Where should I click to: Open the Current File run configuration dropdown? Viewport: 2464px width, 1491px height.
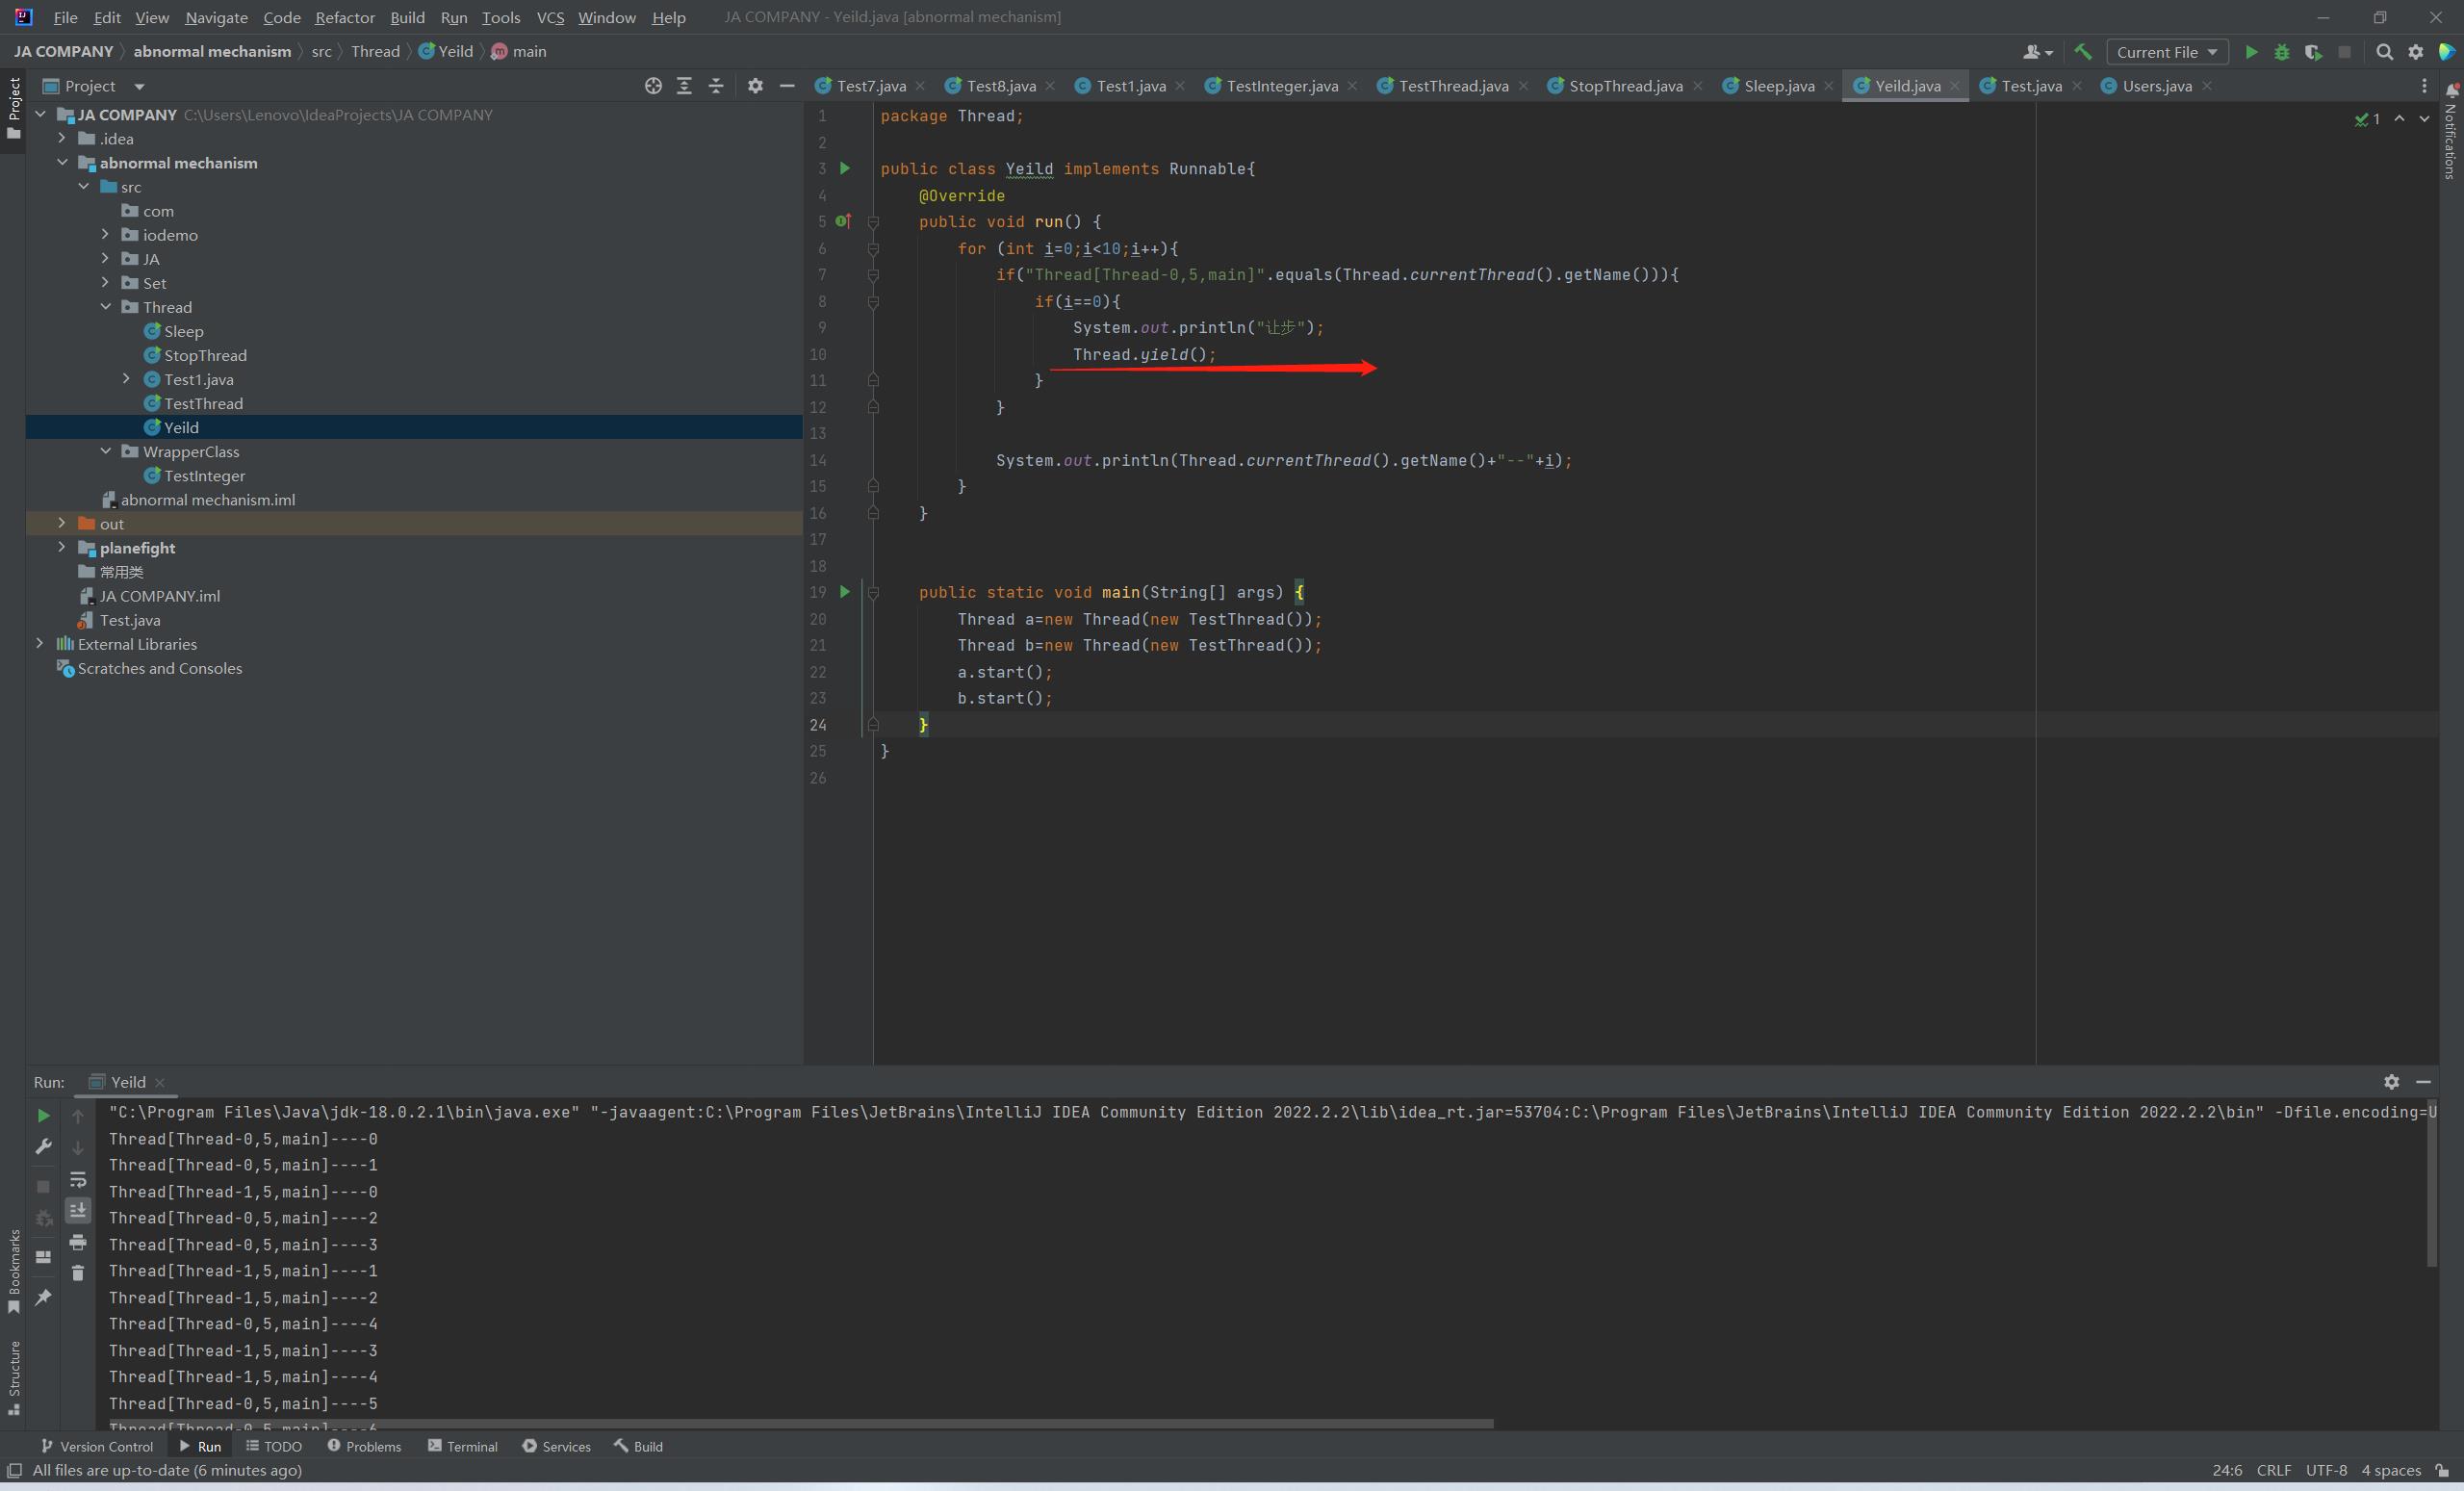tap(2167, 52)
